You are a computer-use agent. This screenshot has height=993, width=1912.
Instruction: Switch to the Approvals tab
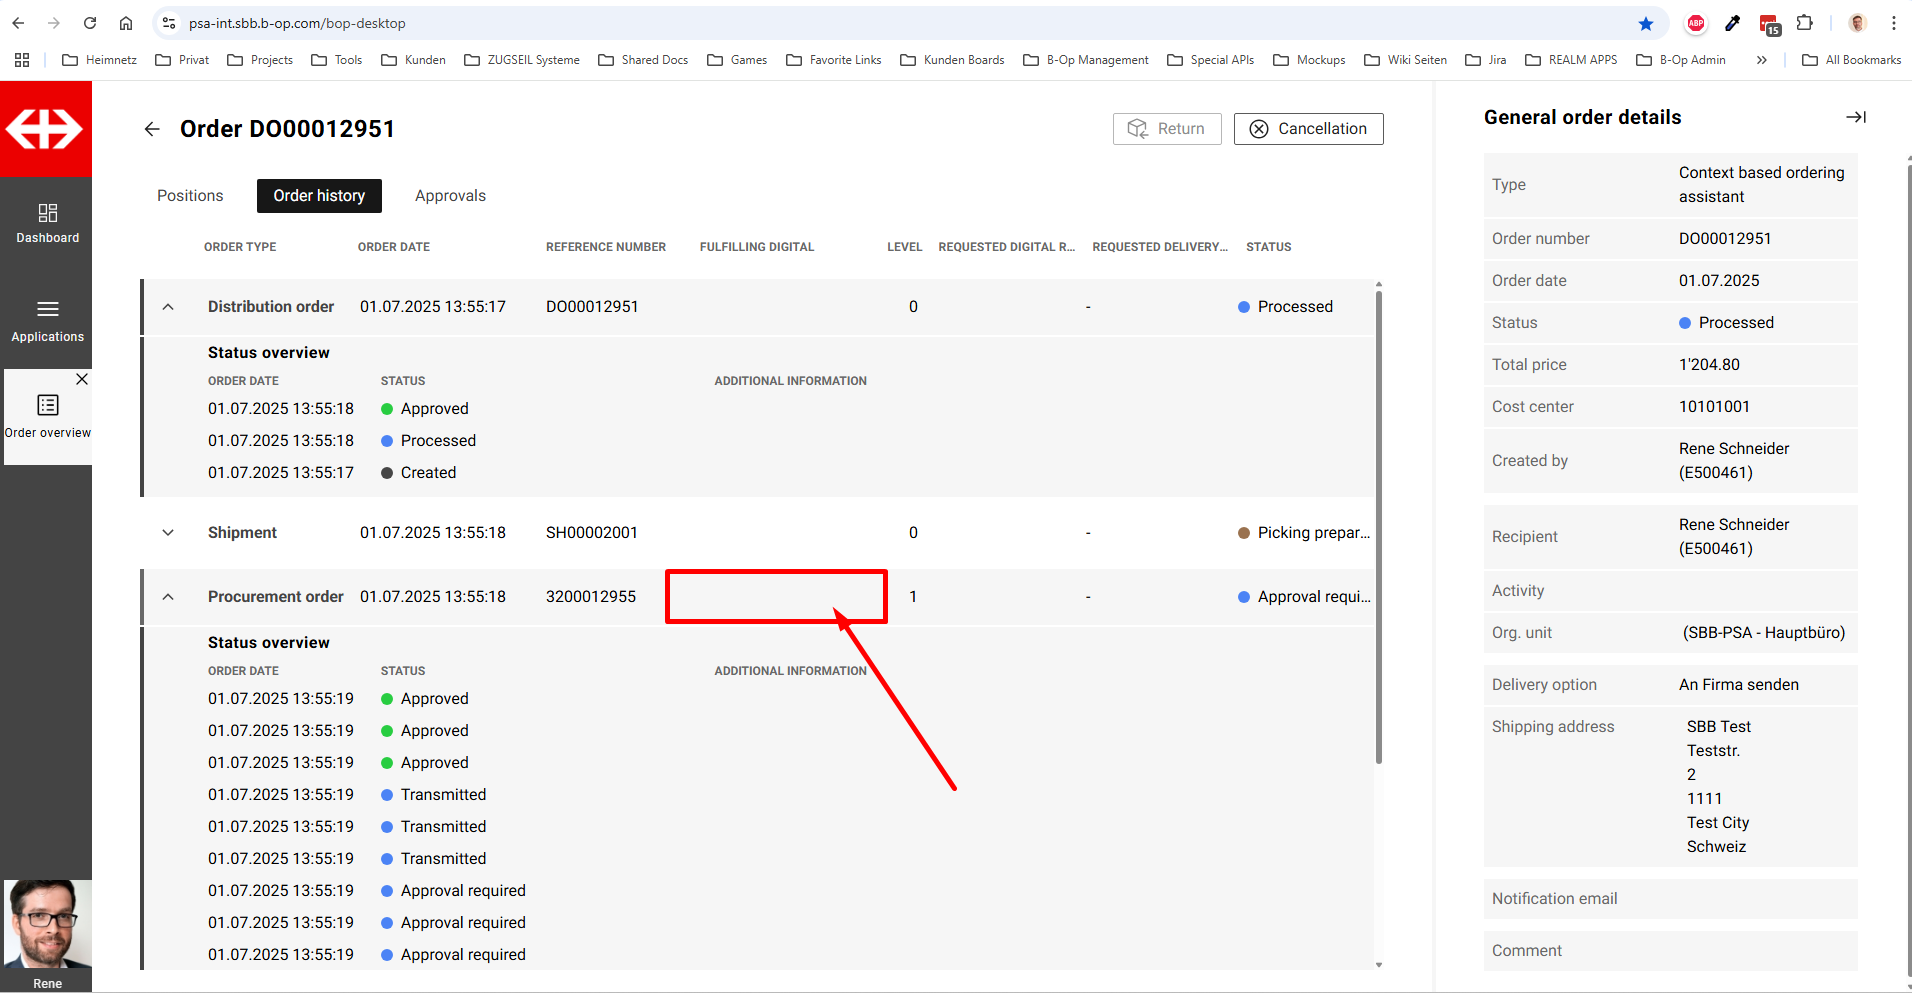(x=450, y=196)
